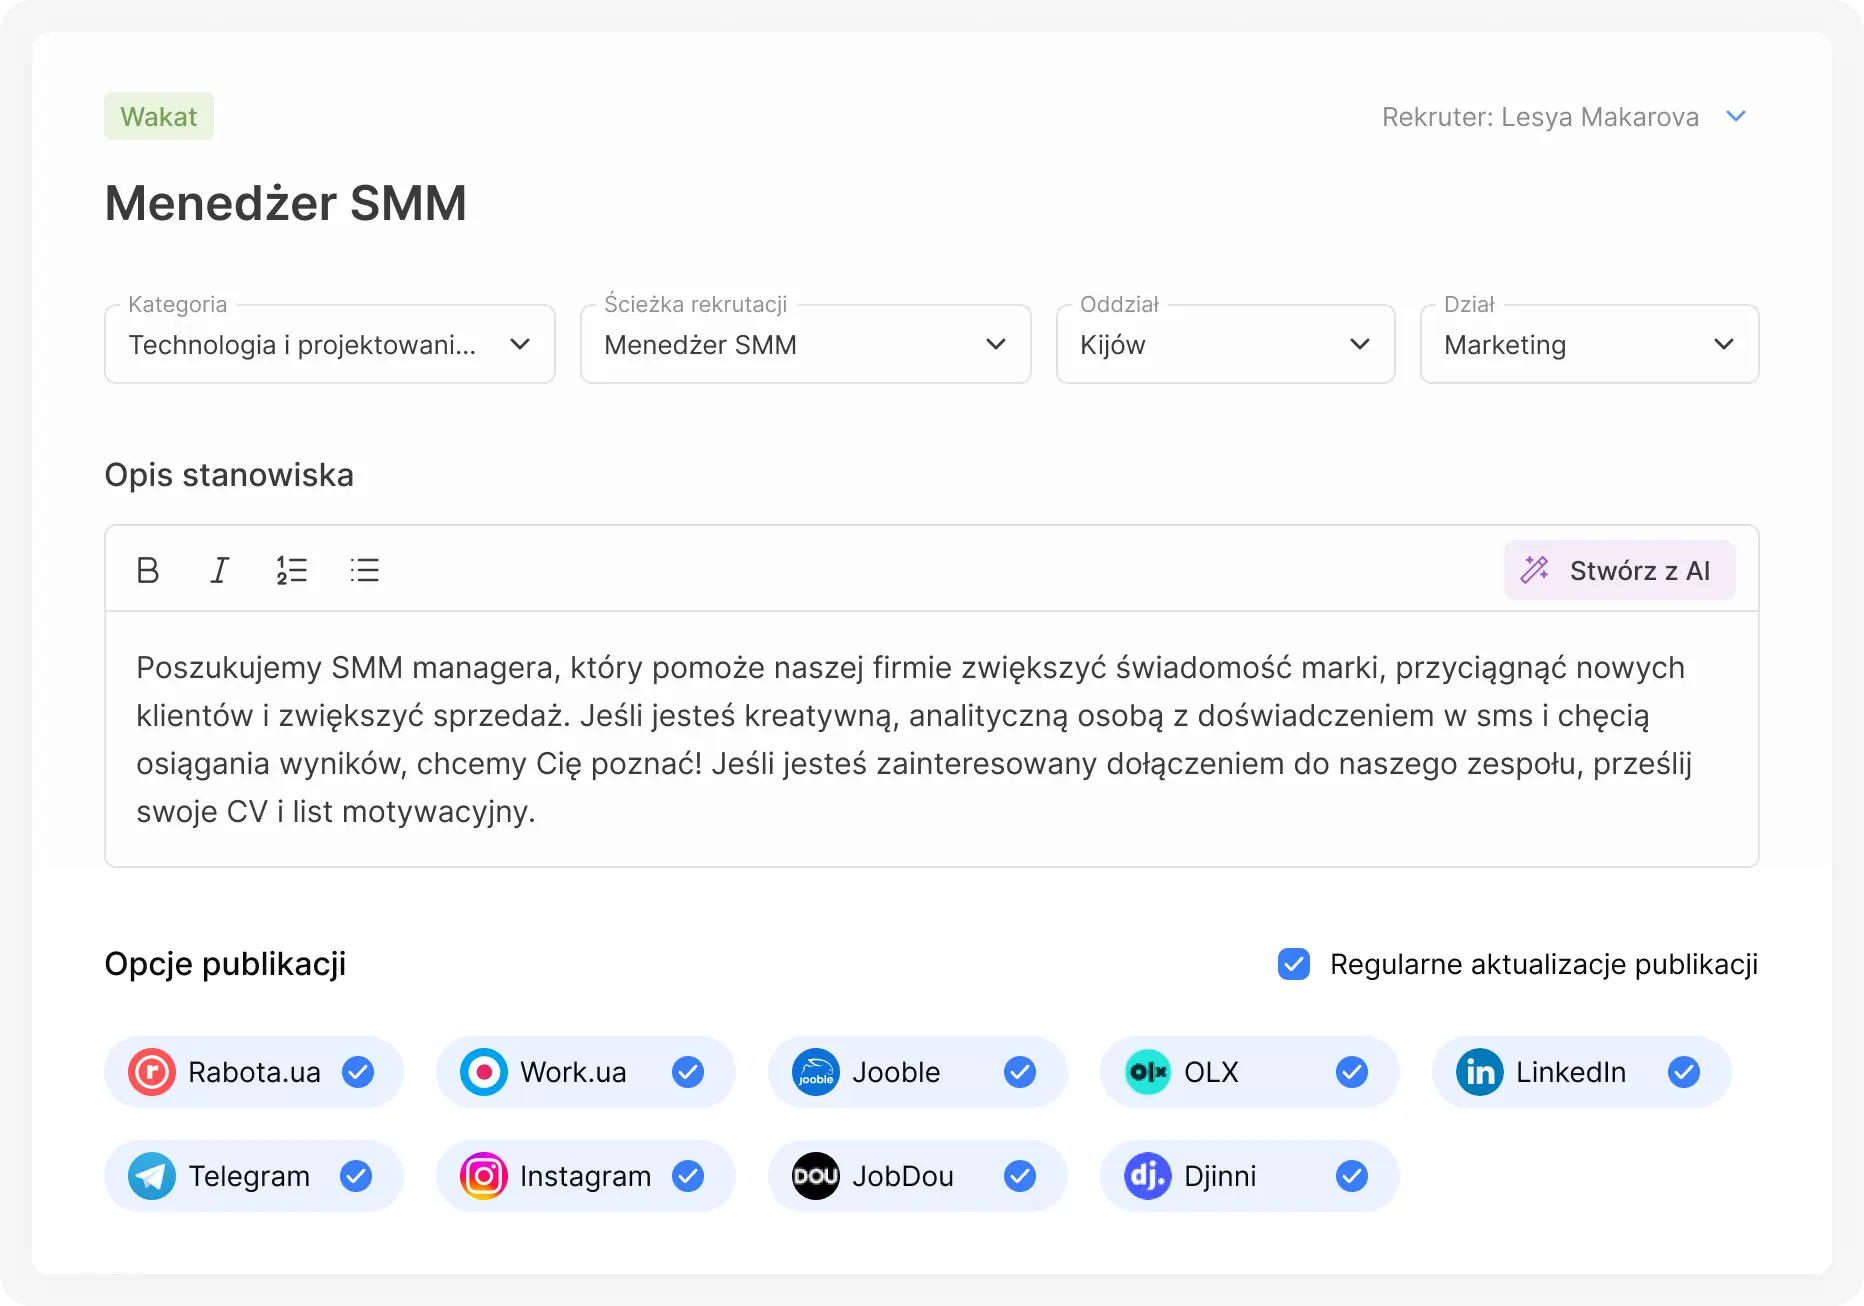Screen dimensions: 1864x1306
Task: Click the Stwórz z AI button
Action: [x=1619, y=570]
